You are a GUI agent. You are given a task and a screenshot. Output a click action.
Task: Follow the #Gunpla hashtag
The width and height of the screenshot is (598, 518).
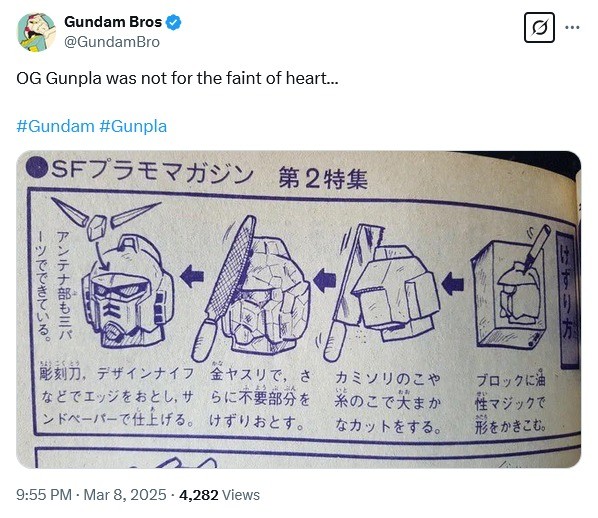click(133, 126)
